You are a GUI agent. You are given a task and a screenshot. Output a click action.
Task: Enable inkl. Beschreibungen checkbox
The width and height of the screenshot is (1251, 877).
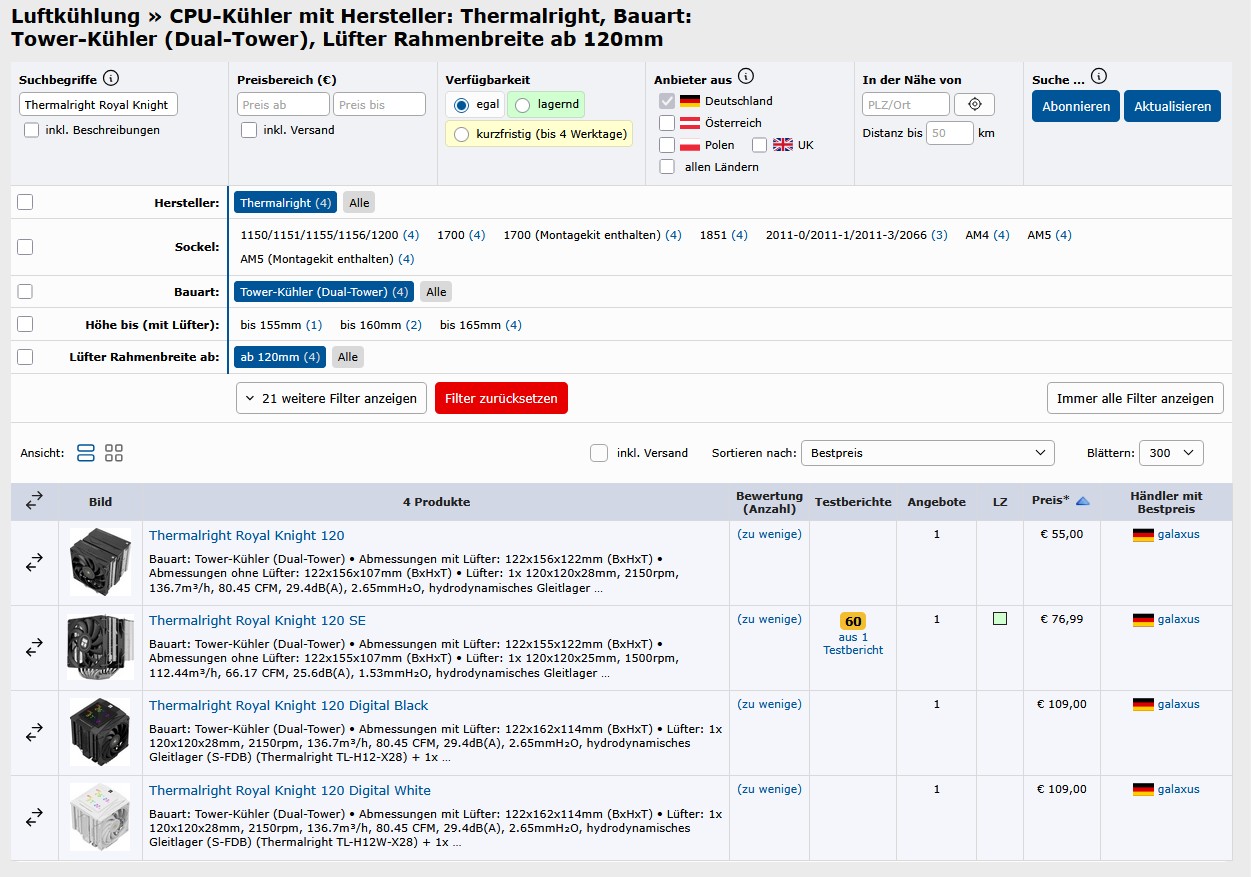click(32, 130)
